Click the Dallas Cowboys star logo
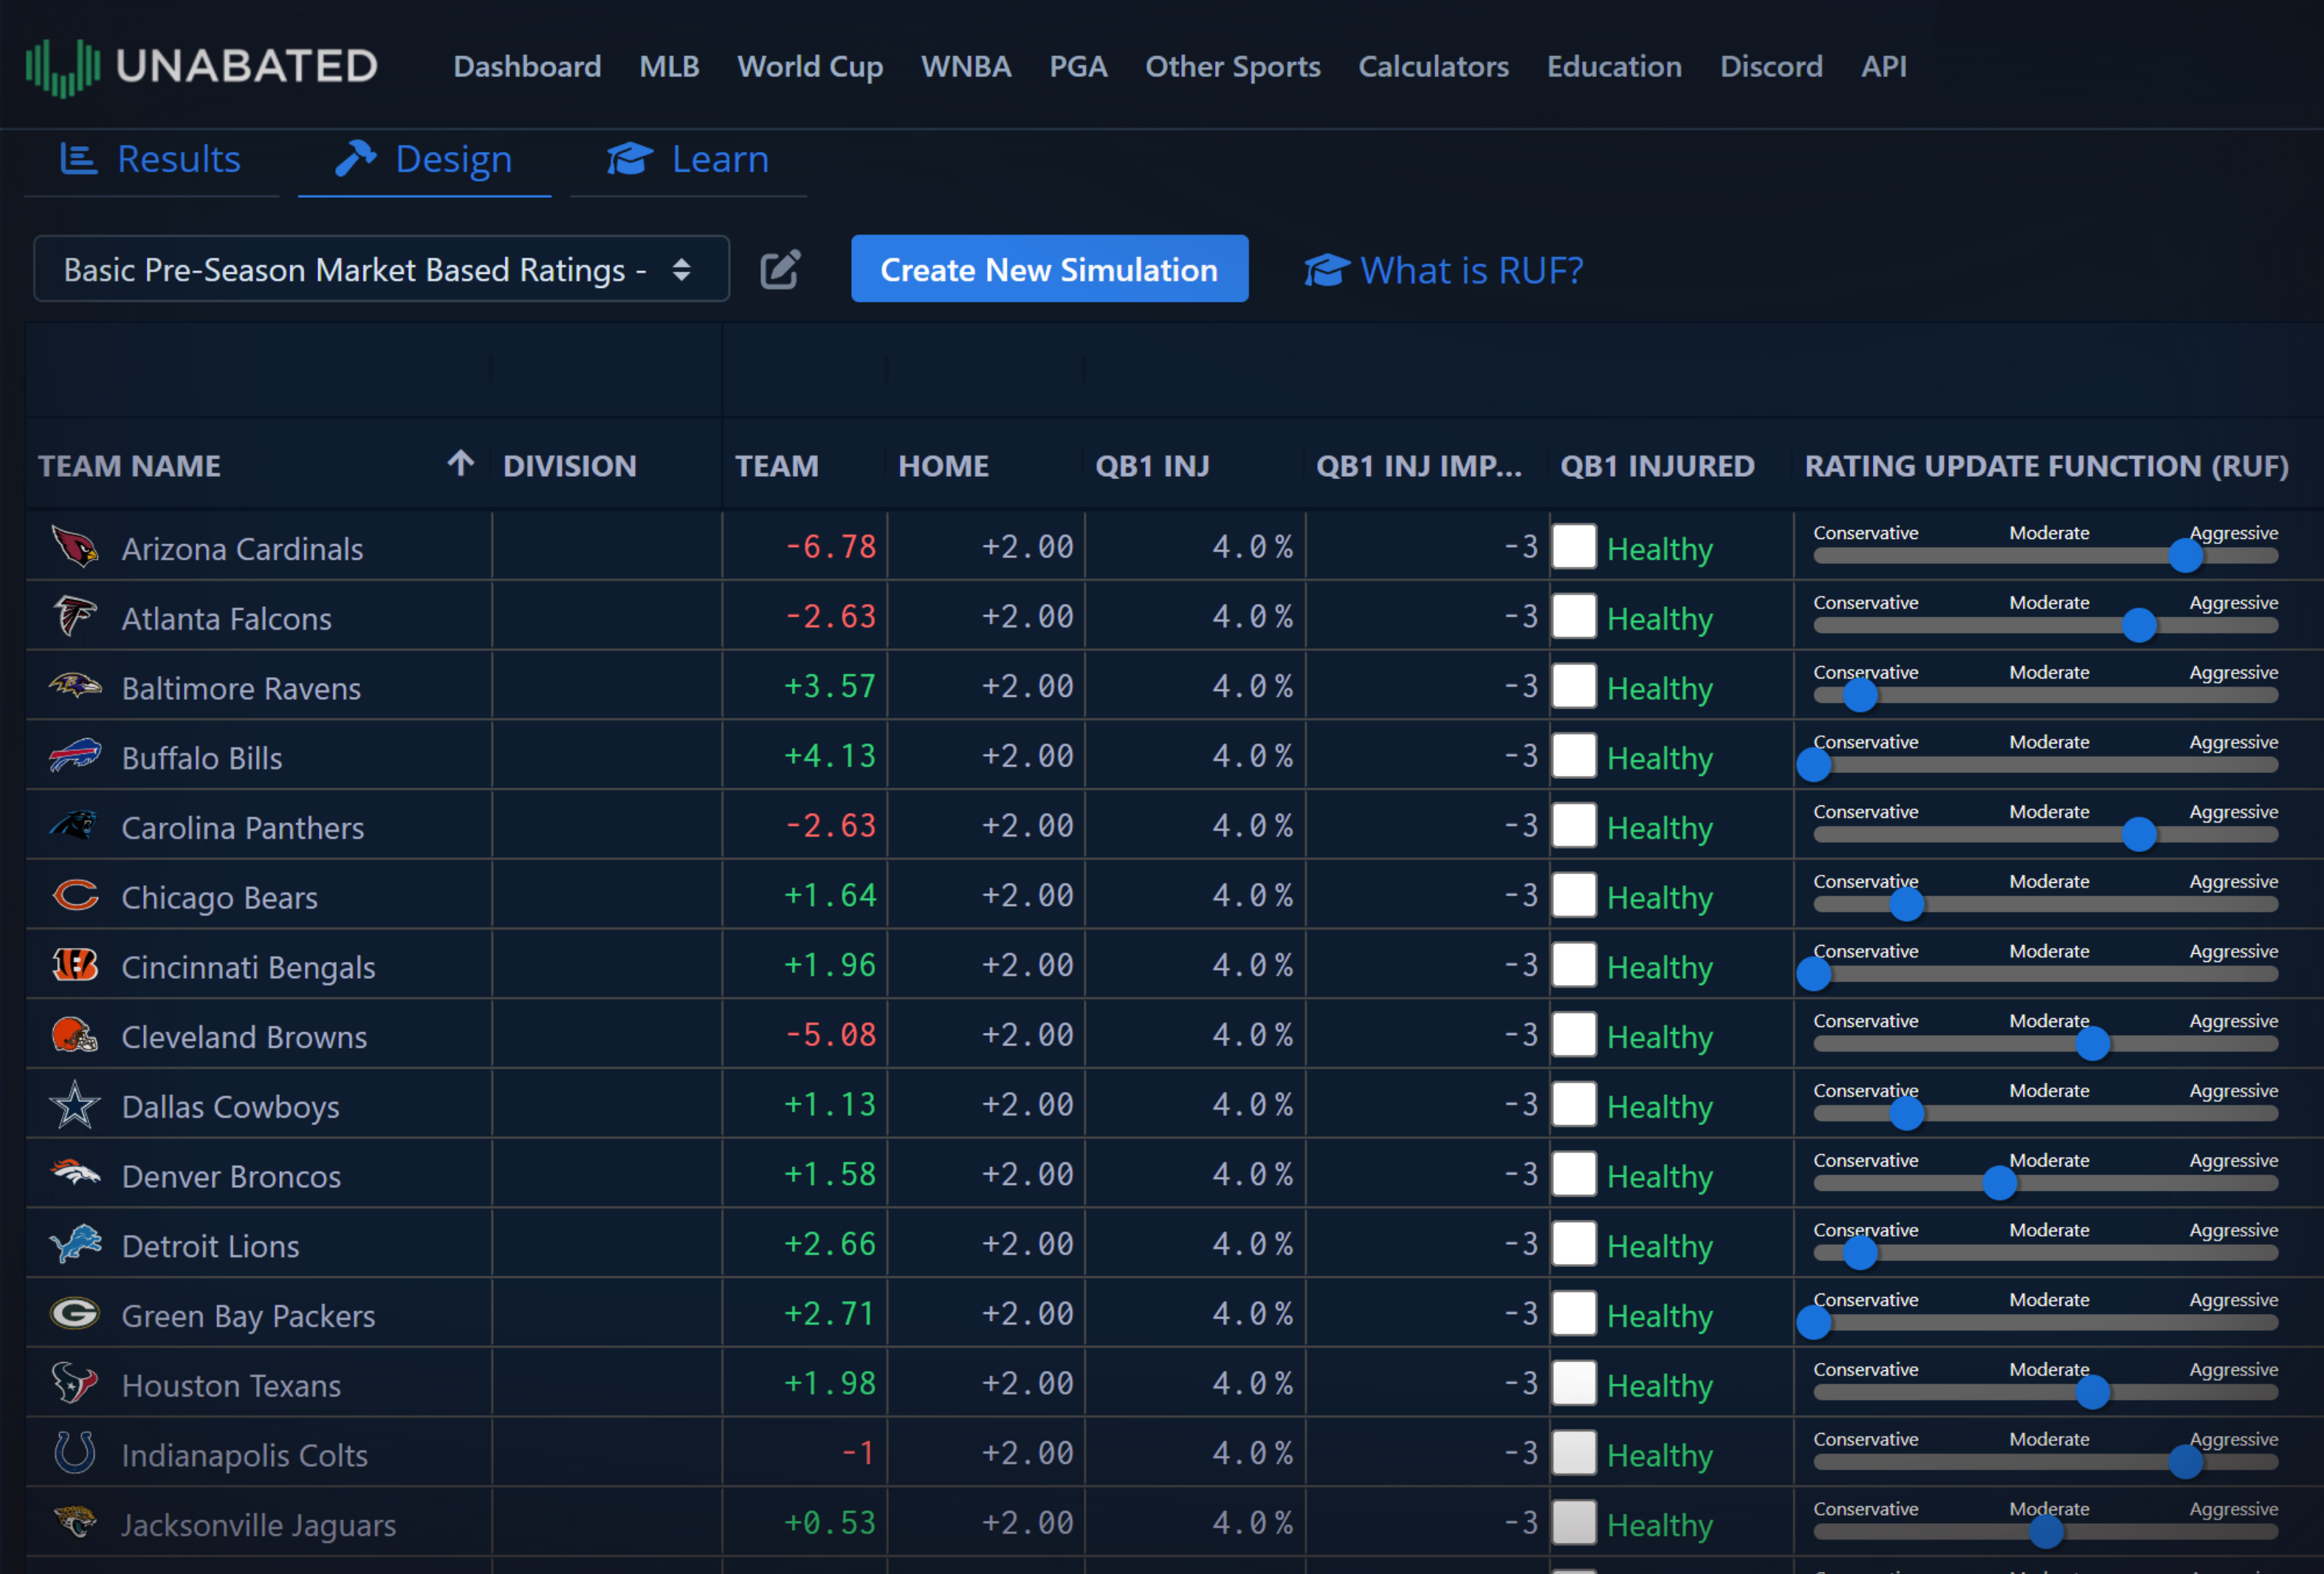Screen dimensions: 2324x1574 coord(75,1105)
